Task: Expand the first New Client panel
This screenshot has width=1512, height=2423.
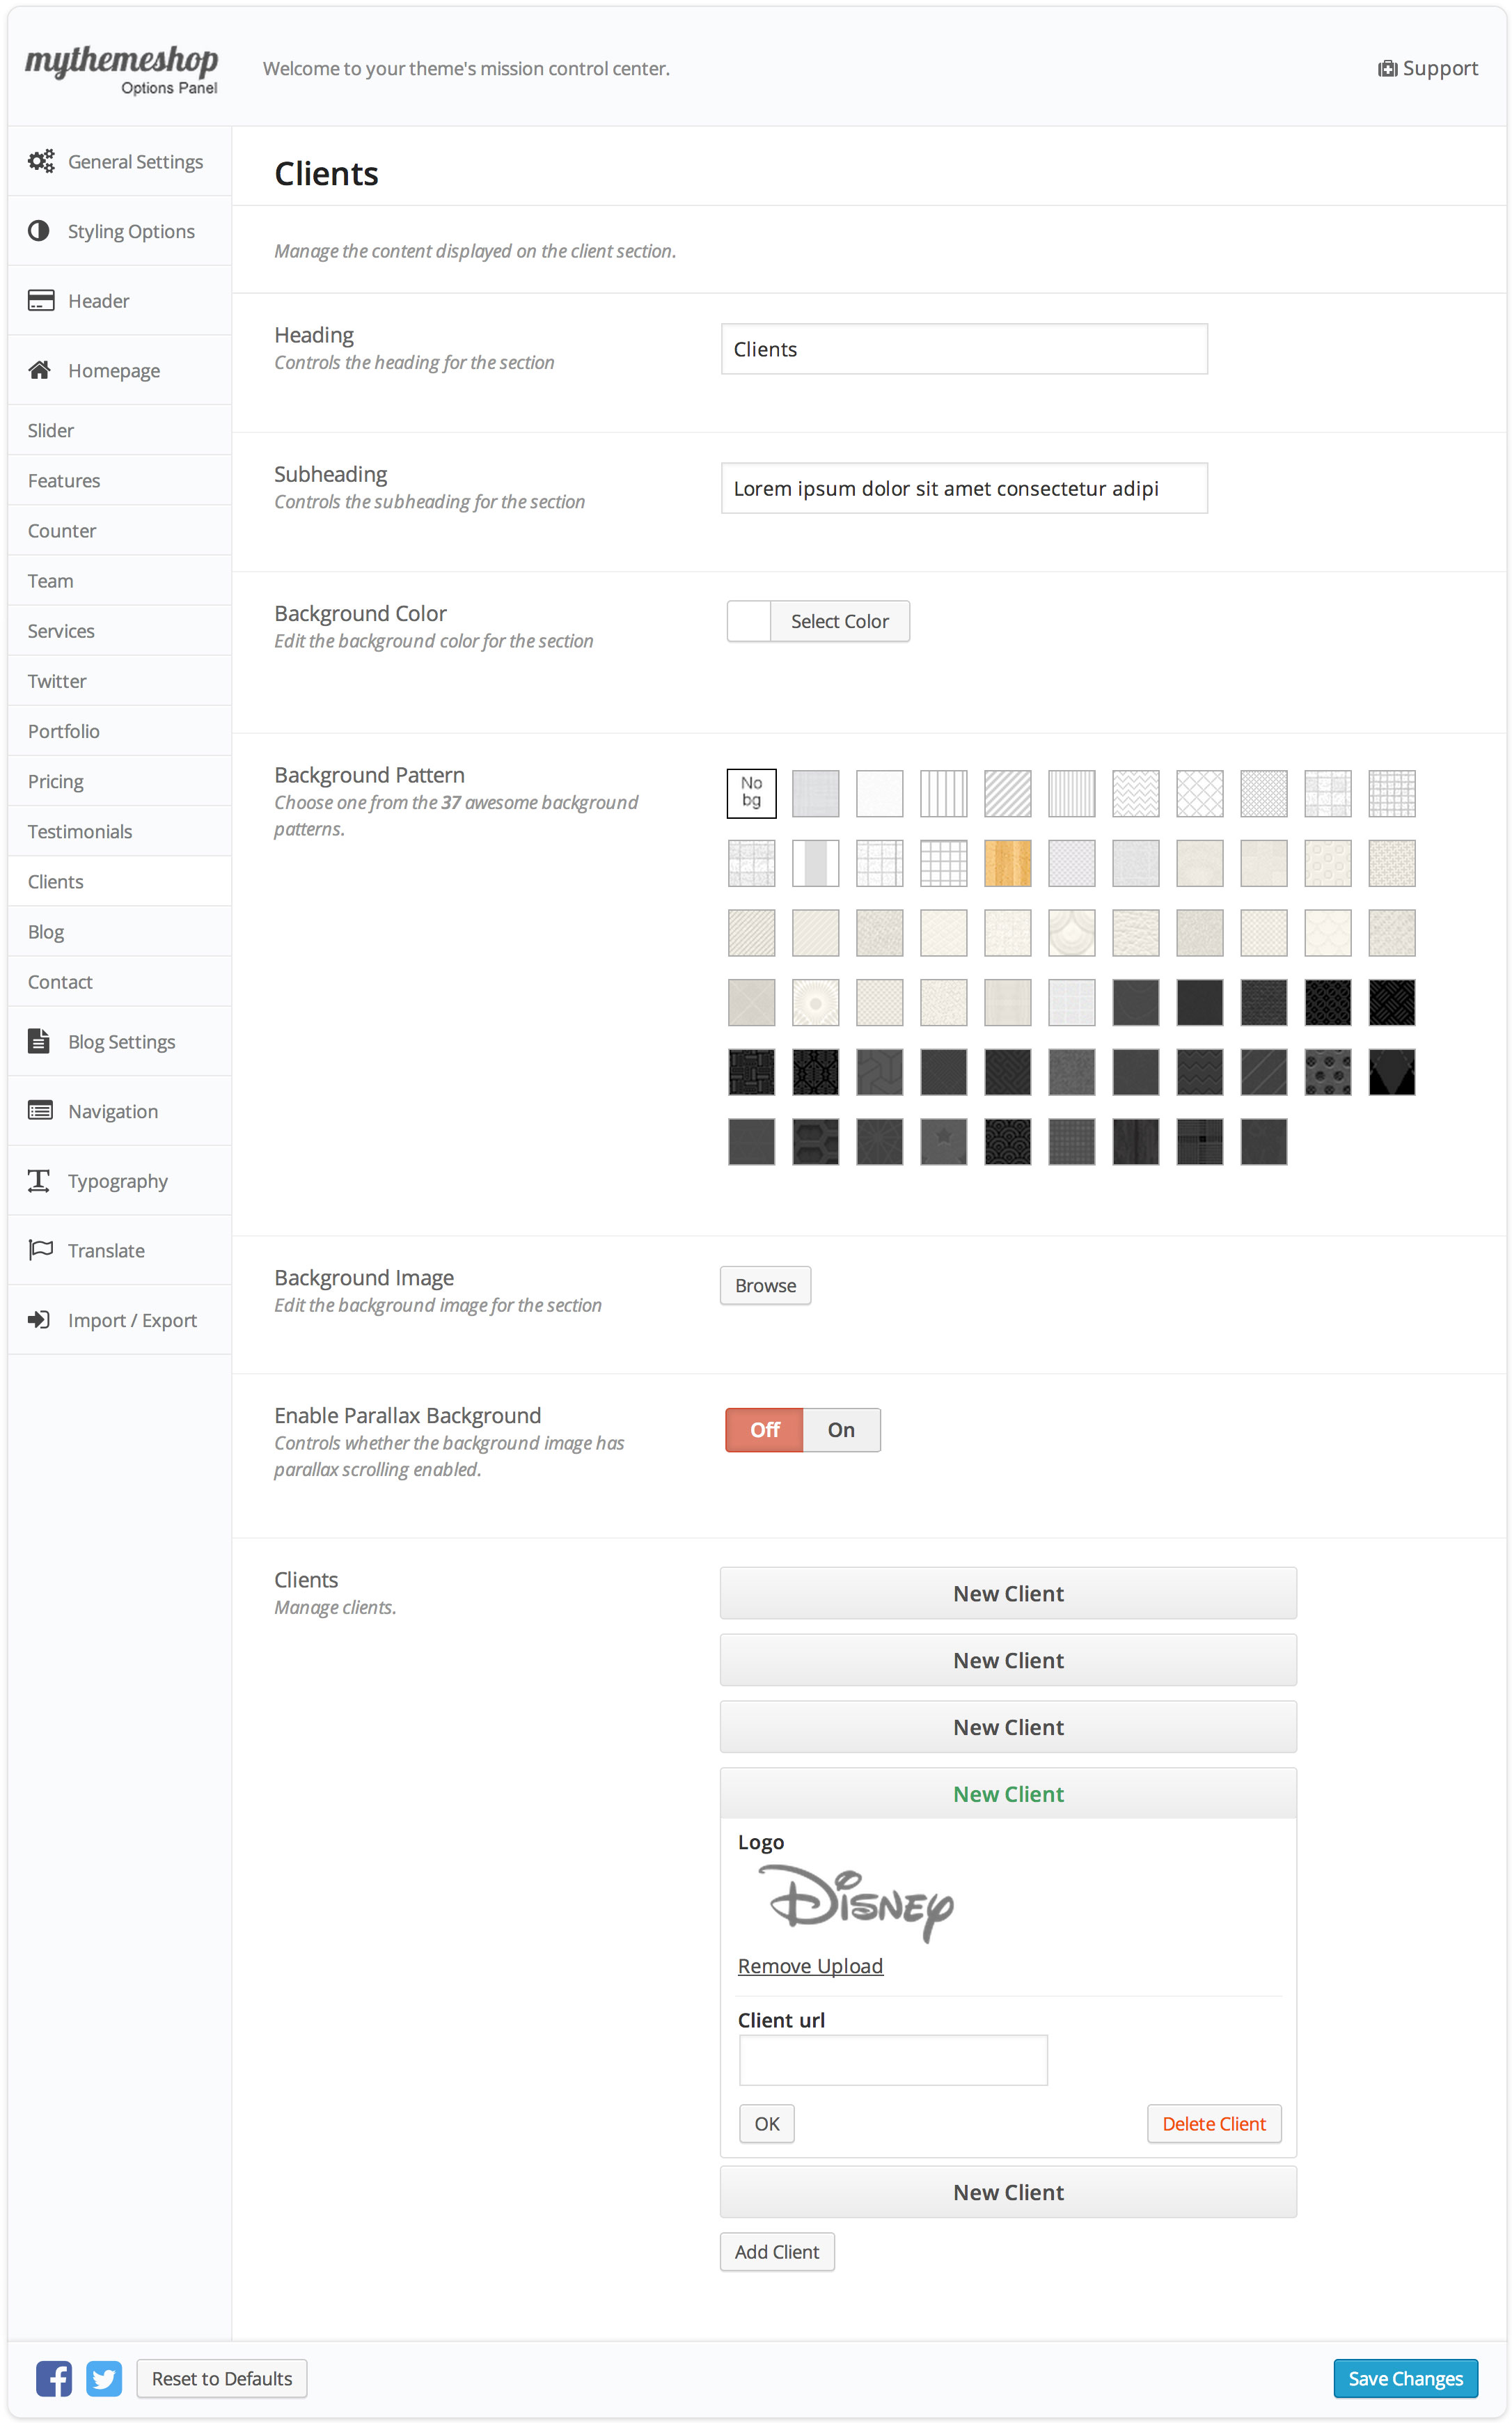Action: point(1008,1593)
